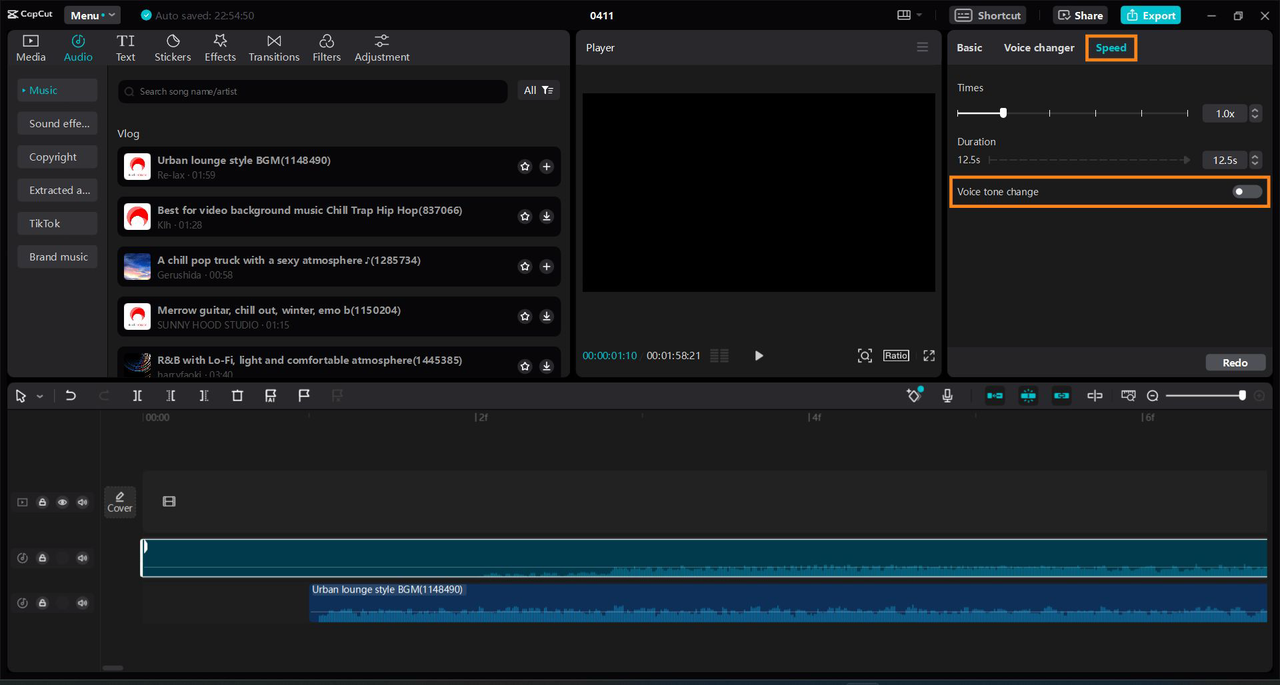
Task: Click the 1.0x speed stepper arrows
Action: click(x=1255, y=113)
